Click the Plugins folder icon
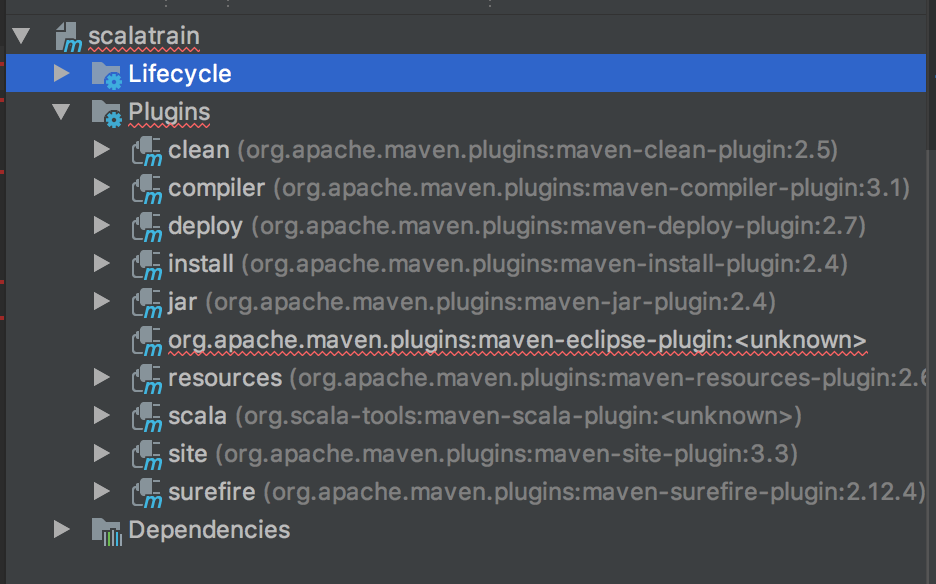936x584 pixels. (106, 112)
